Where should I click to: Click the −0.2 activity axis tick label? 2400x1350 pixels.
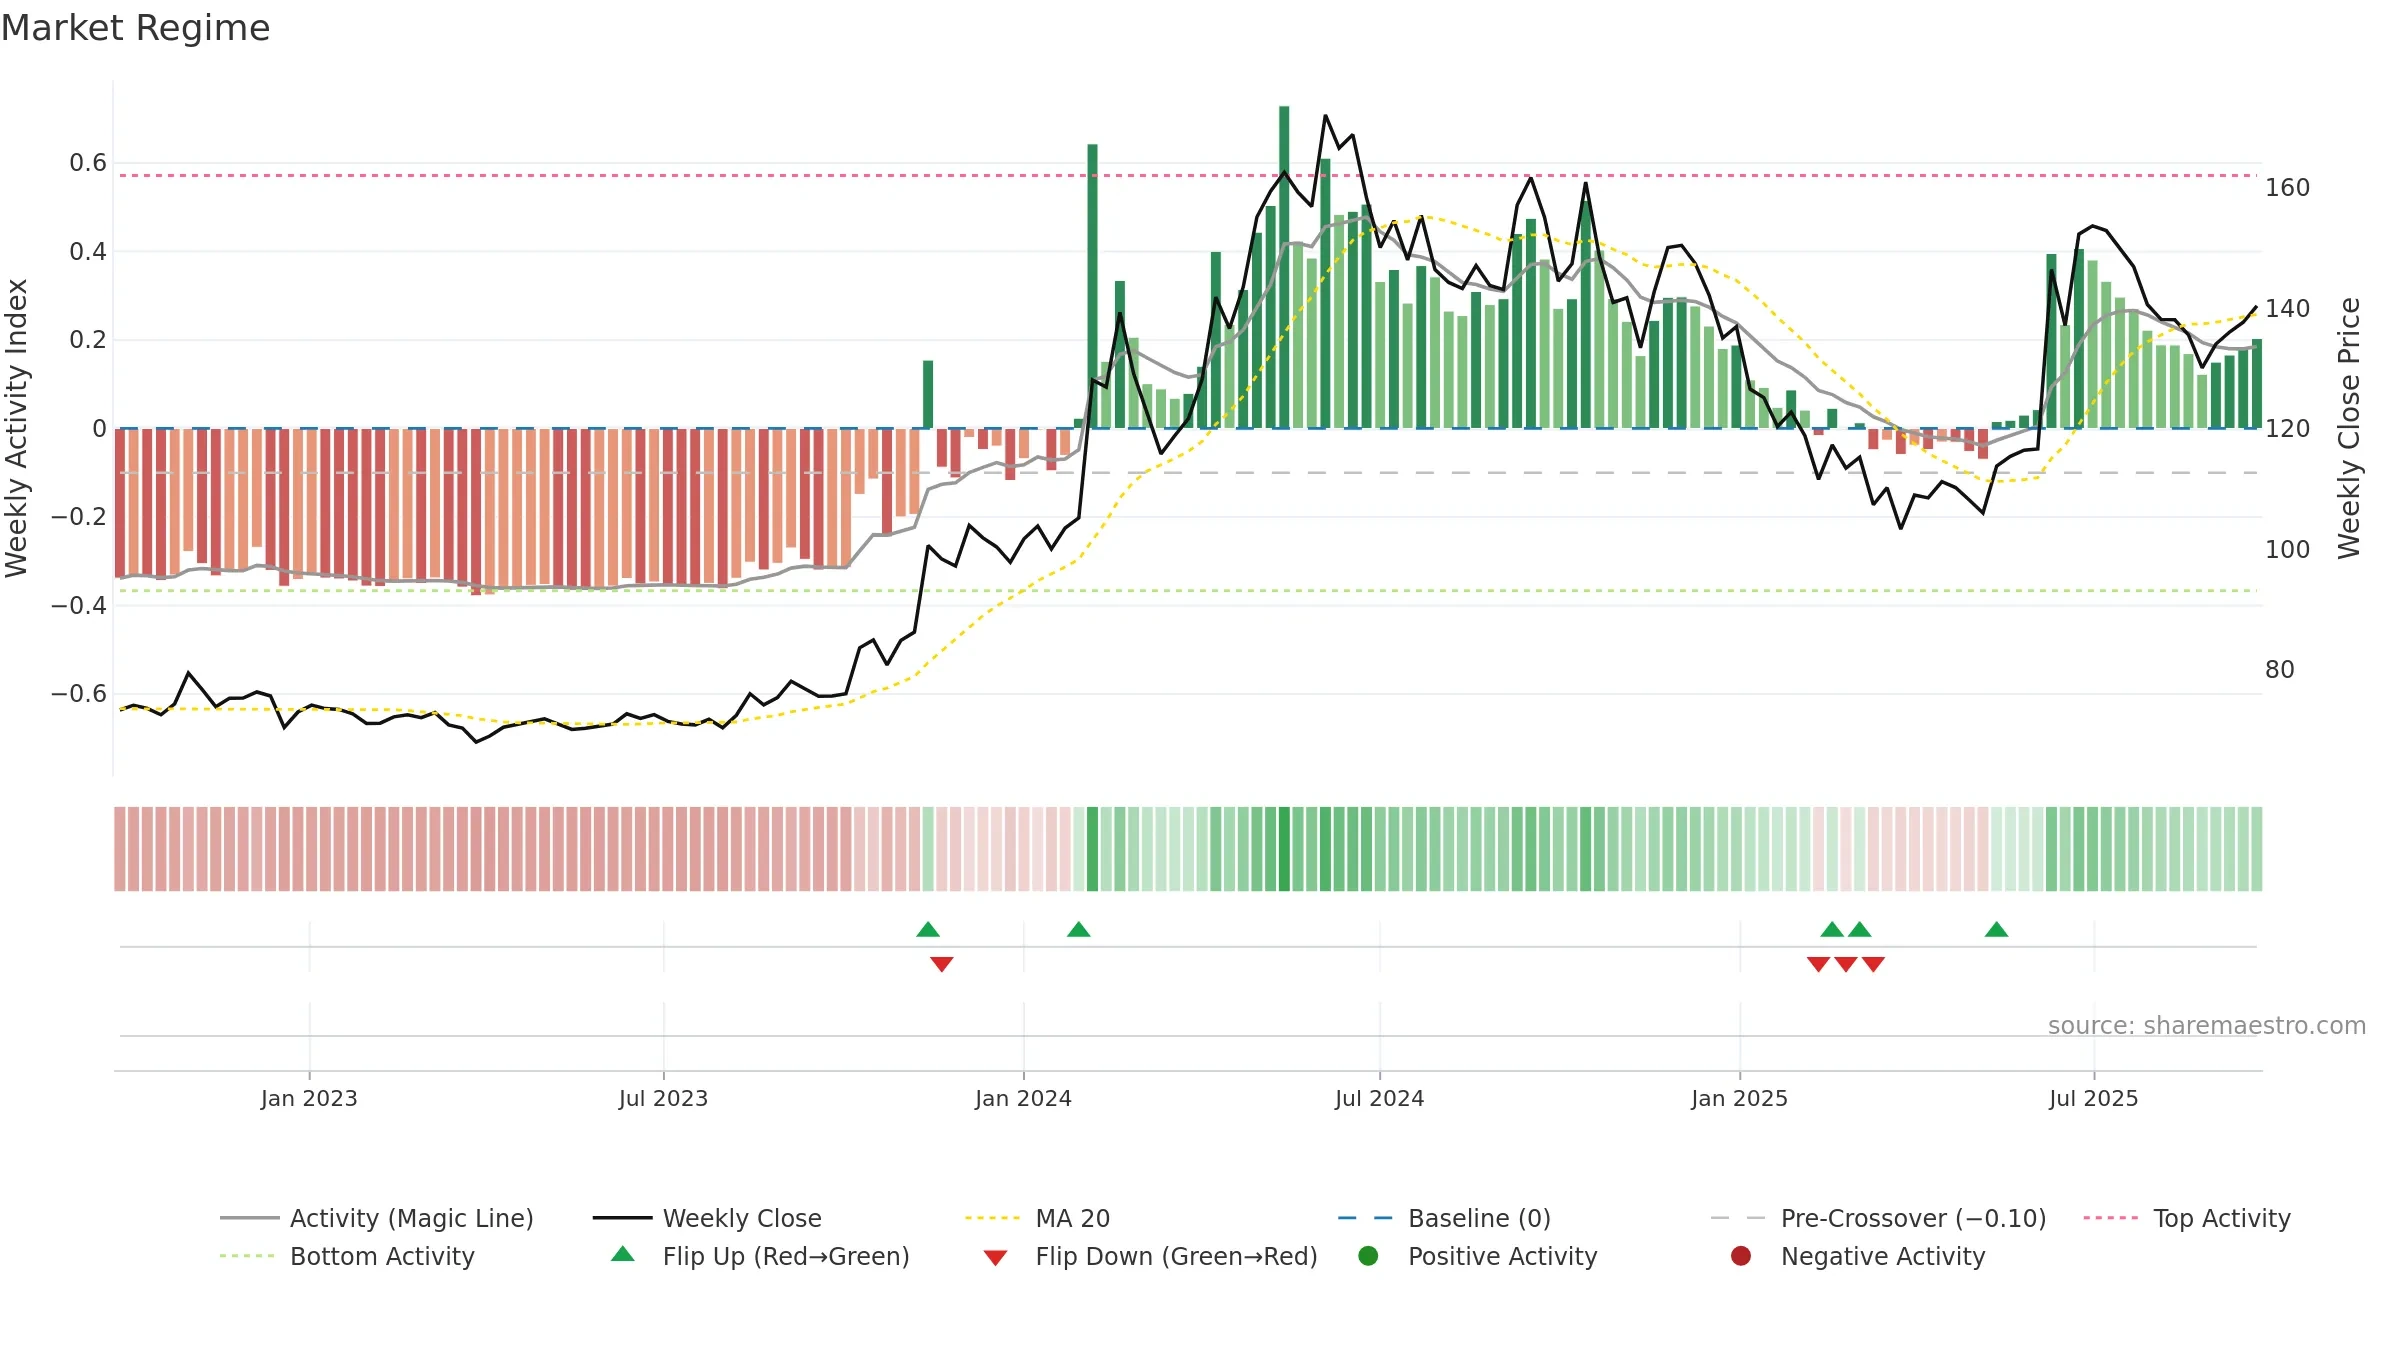point(79,517)
